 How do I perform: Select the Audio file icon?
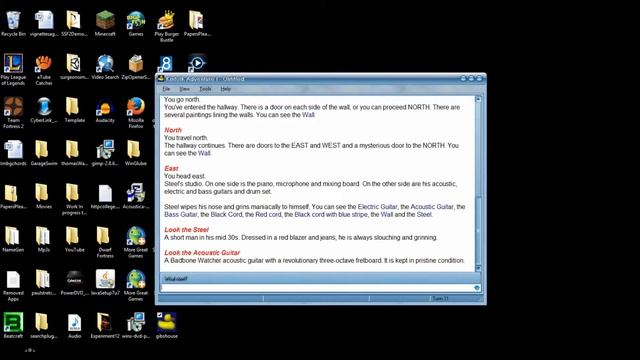click(74, 326)
